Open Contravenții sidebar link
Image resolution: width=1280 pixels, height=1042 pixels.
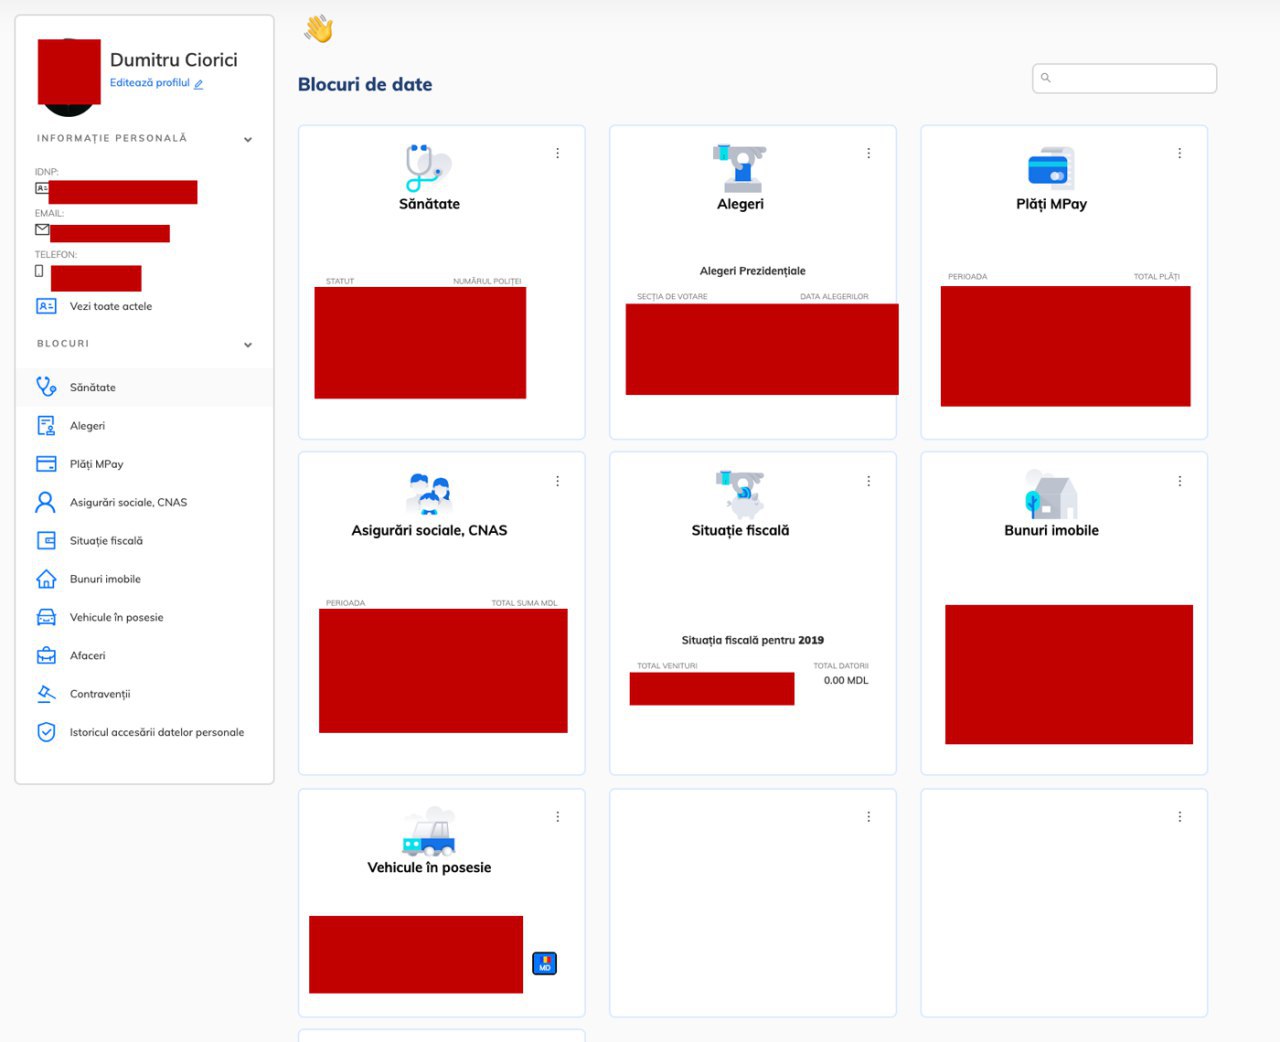click(x=144, y=694)
